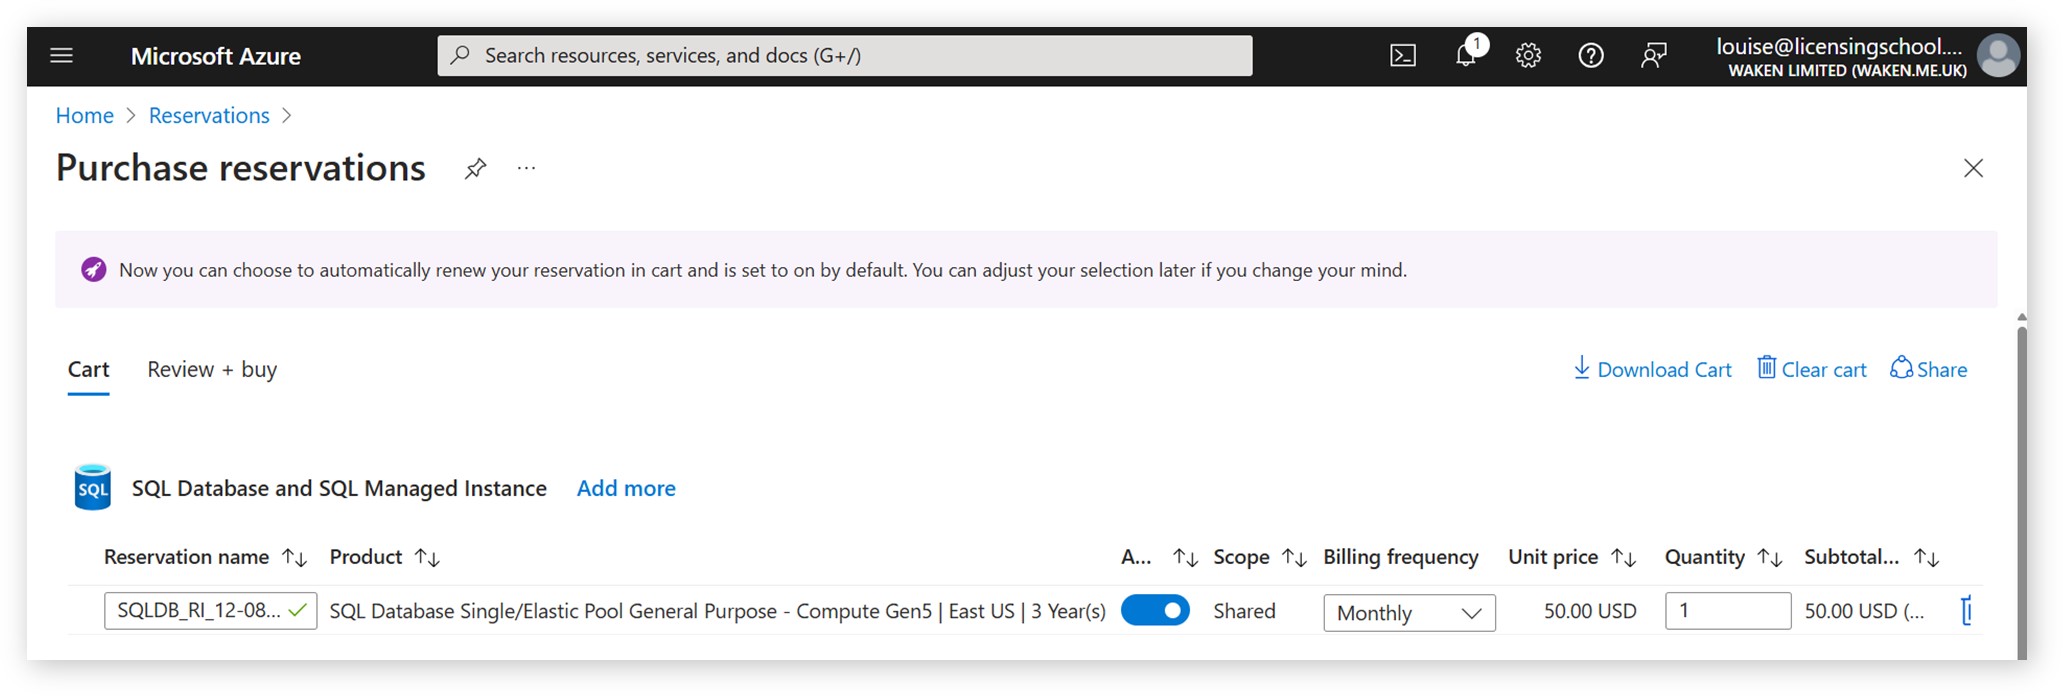Viewport: 2063px width, 696px height.
Task: Confirm reservation name with green checkmark
Action: 297,610
